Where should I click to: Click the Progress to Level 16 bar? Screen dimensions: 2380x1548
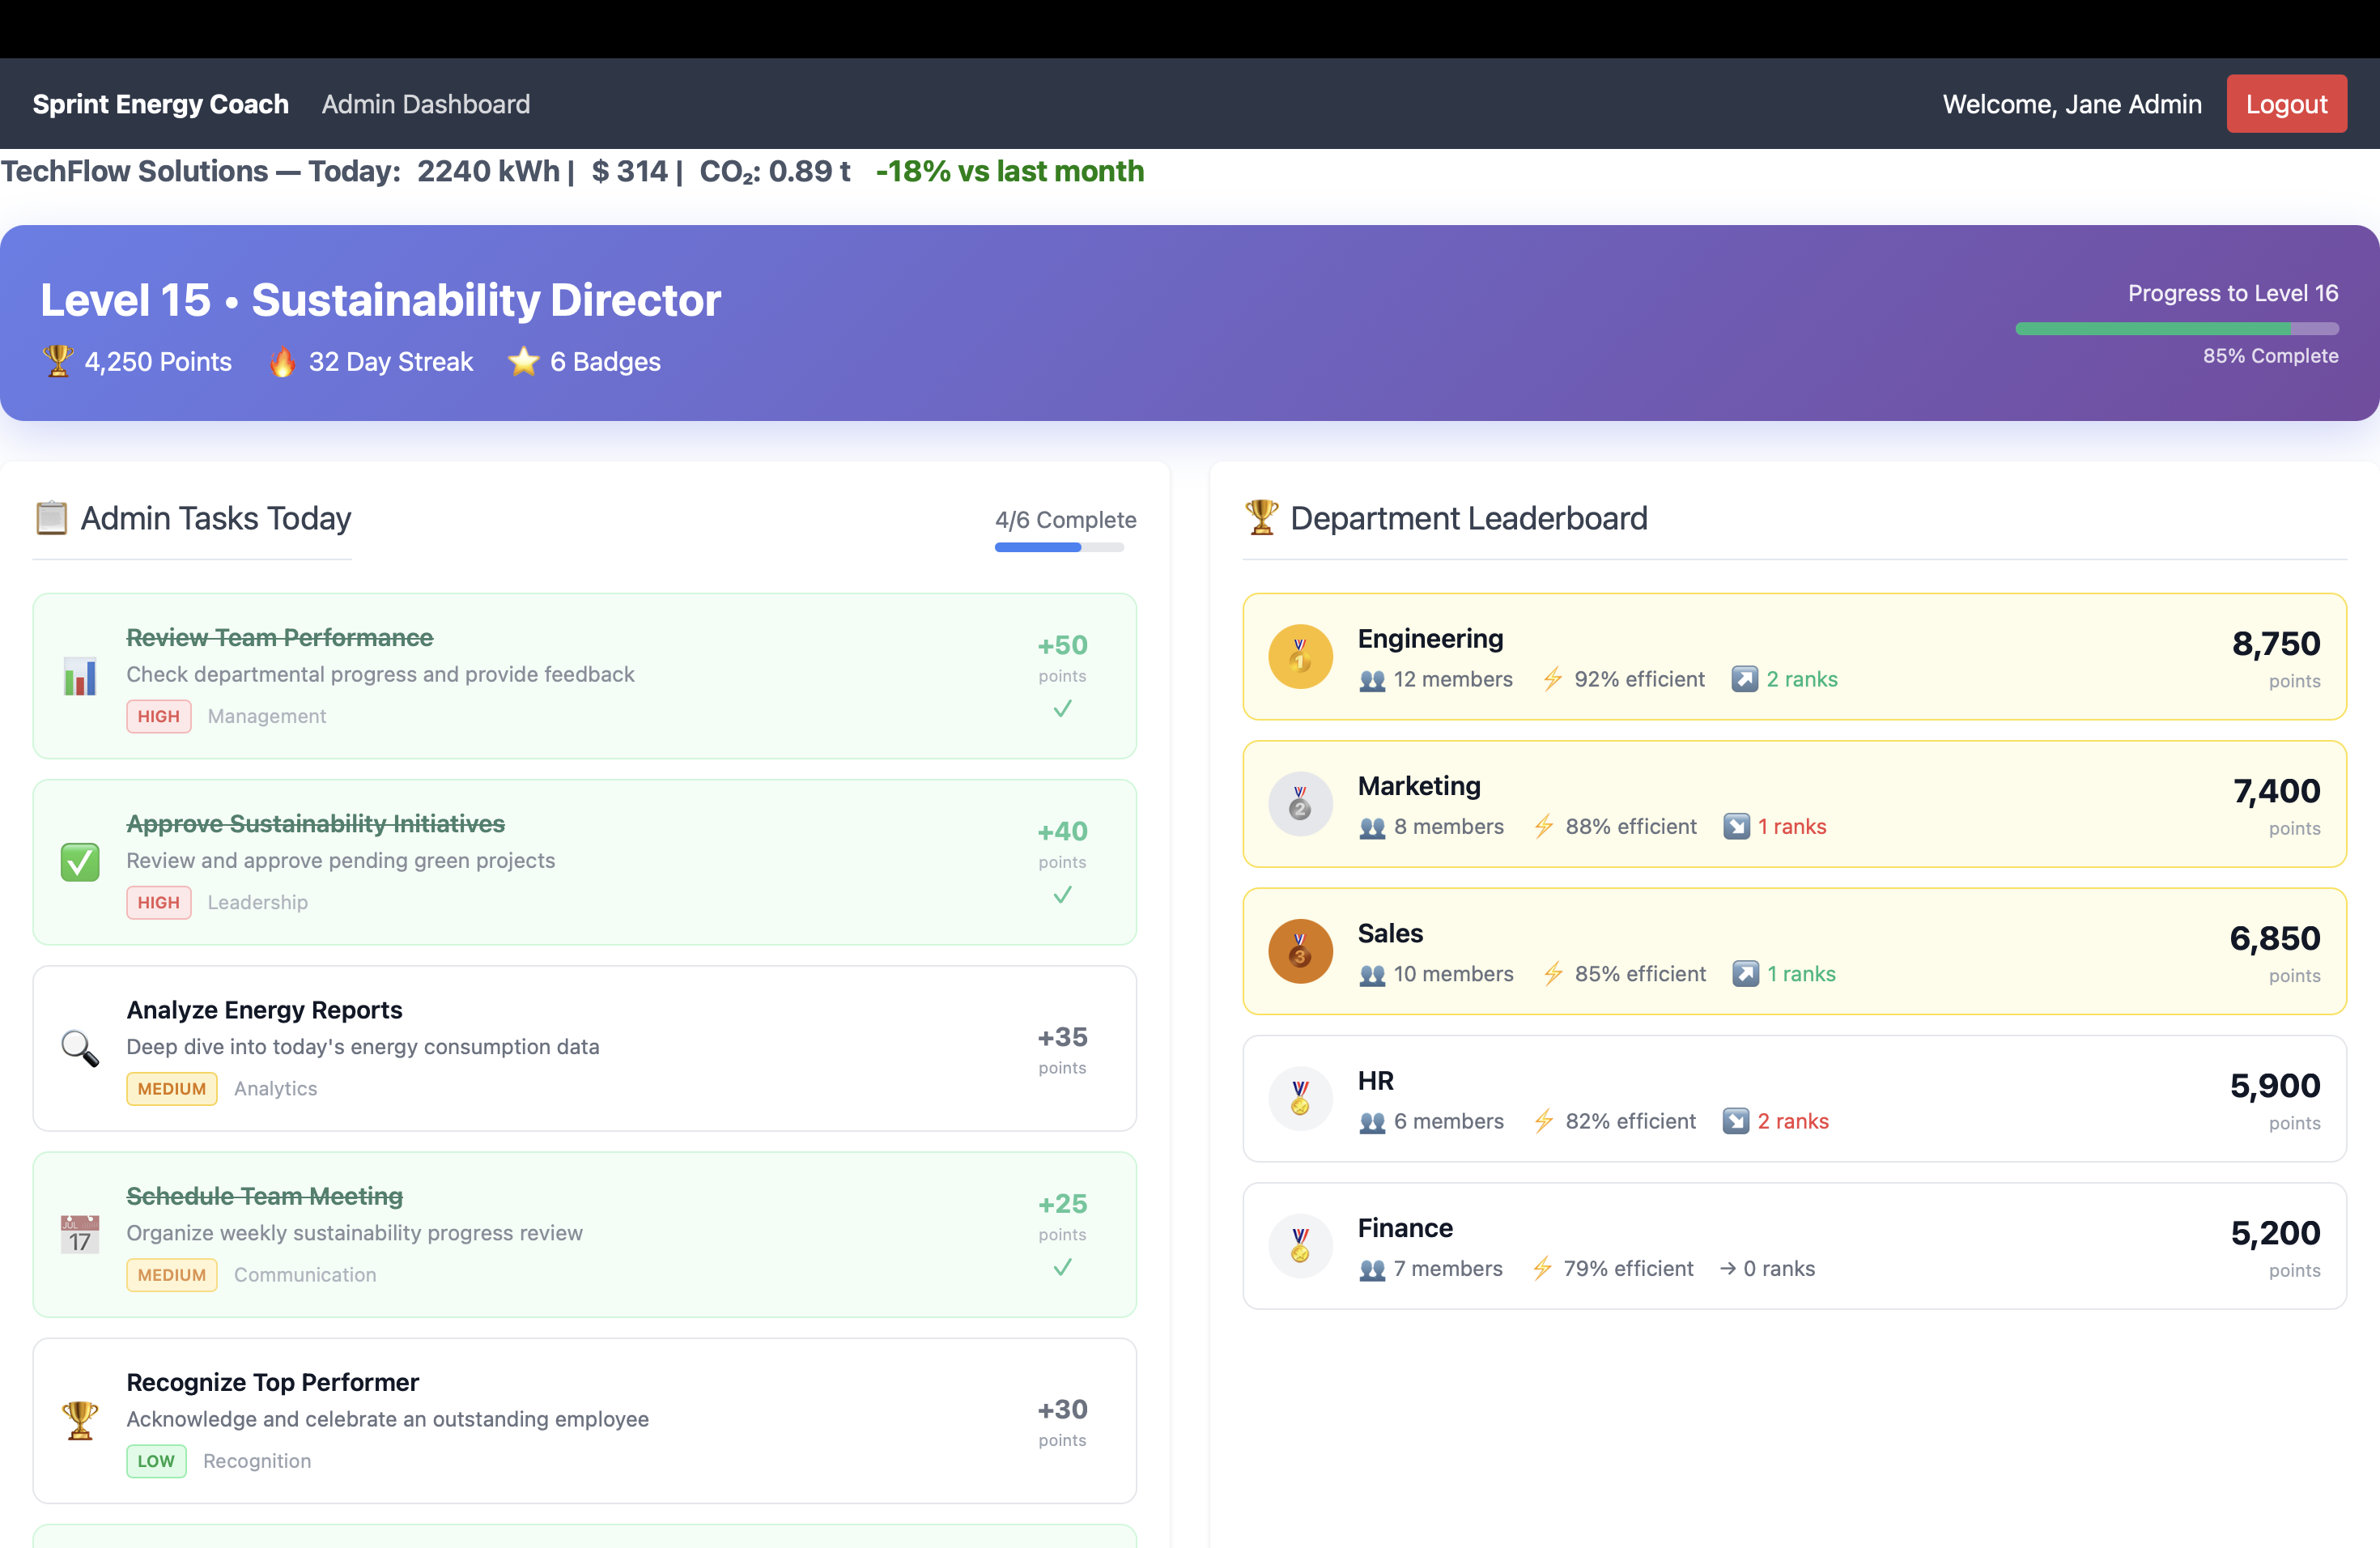click(x=2176, y=329)
